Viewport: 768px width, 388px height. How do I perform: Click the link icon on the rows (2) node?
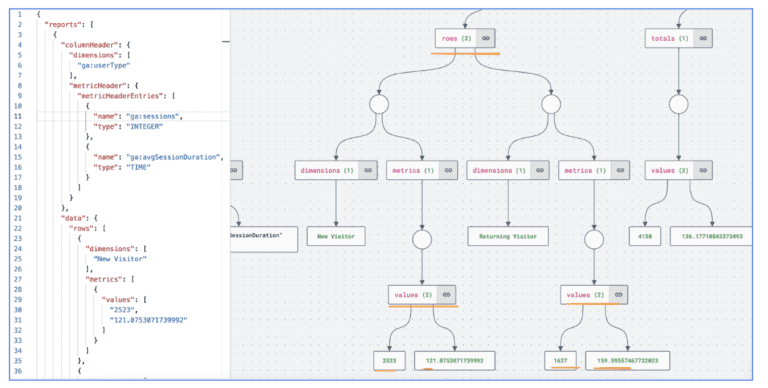click(485, 38)
